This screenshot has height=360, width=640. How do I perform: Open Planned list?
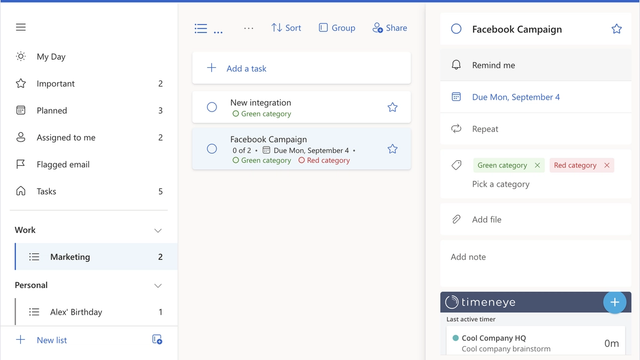click(x=89, y=110)
